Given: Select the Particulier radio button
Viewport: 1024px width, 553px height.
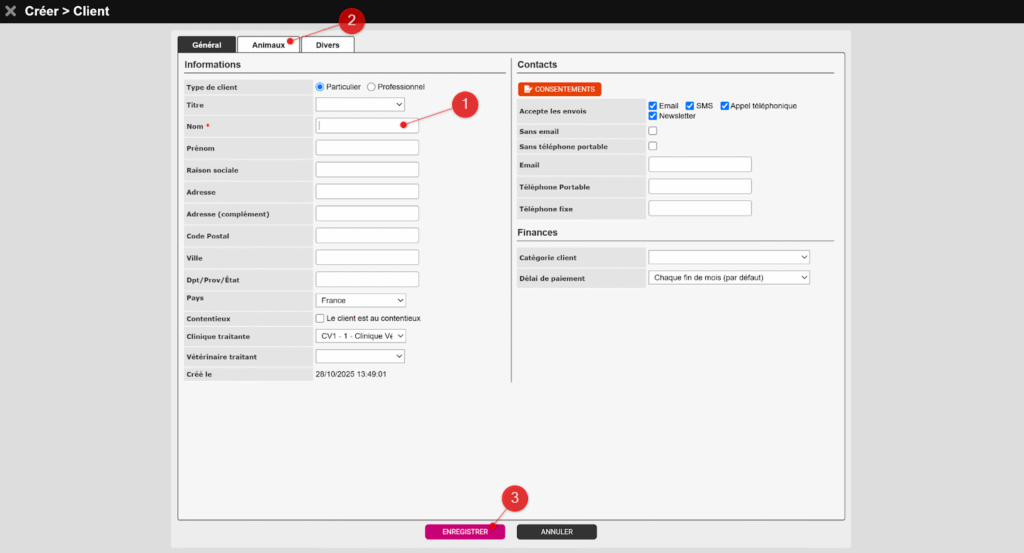Looking at the screenshot, I should pyautogui.click(x=321, y=87).
